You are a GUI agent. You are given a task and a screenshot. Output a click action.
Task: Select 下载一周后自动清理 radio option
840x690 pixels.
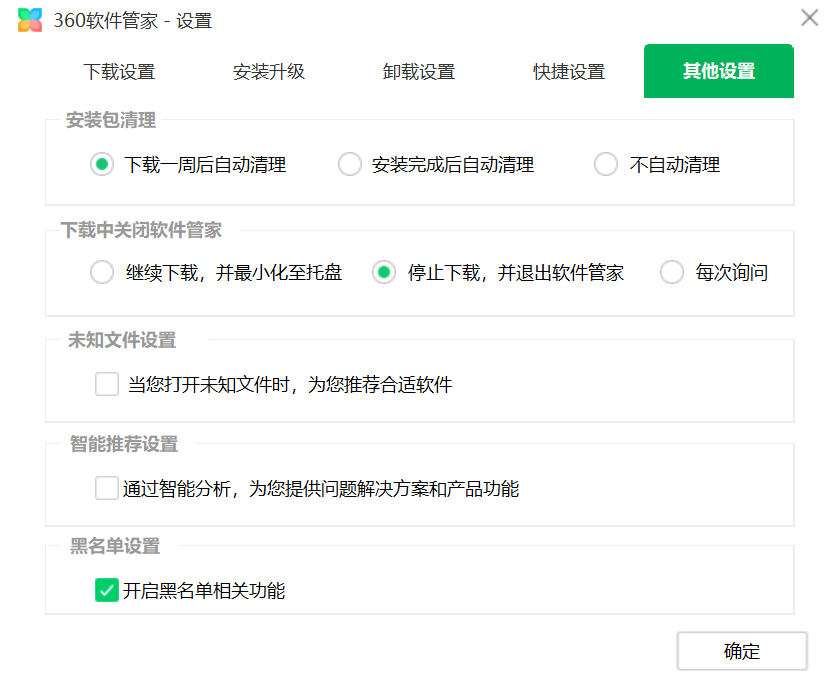[x=102, y=164]
